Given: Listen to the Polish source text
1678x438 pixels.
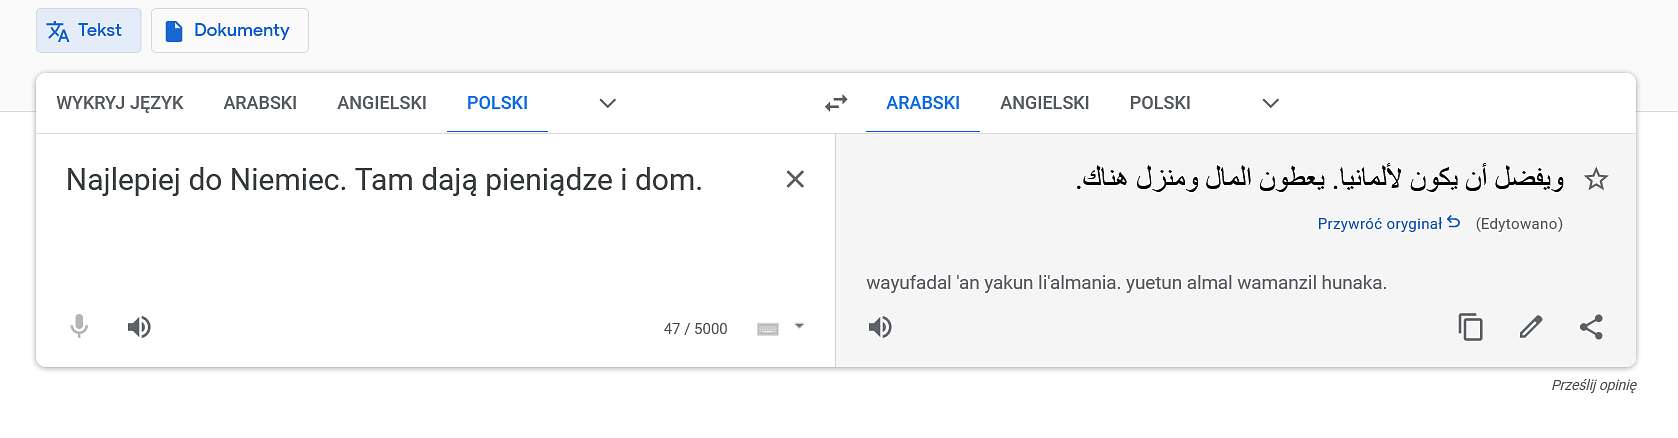Looking at the screenshot, I should coord(139,327).
